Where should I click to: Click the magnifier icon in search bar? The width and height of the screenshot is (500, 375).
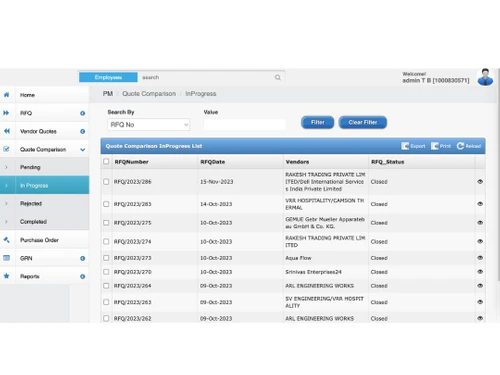click(x=278, y=77)
